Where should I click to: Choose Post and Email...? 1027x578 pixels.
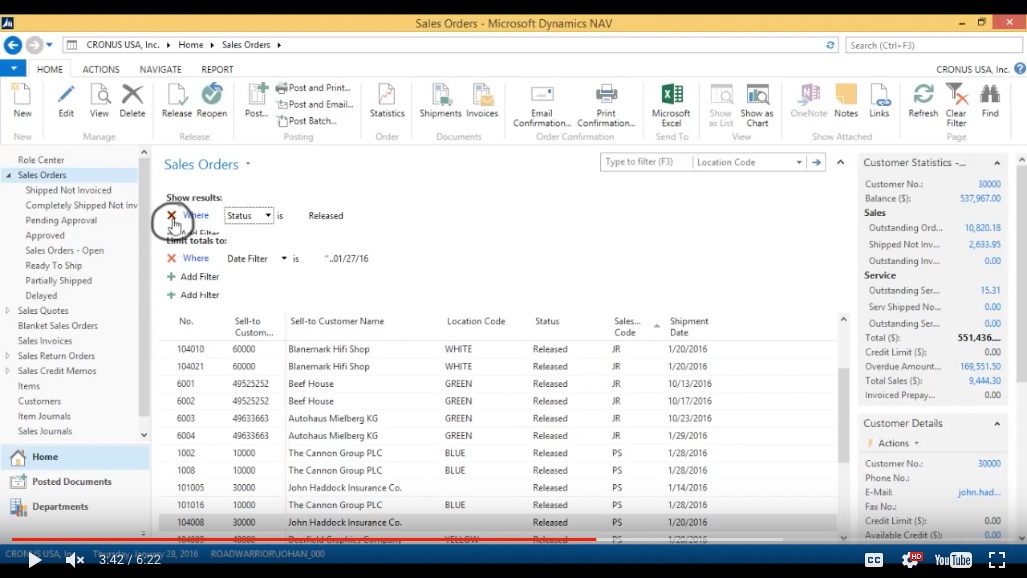pyautogui.click(x=315, y=104)
